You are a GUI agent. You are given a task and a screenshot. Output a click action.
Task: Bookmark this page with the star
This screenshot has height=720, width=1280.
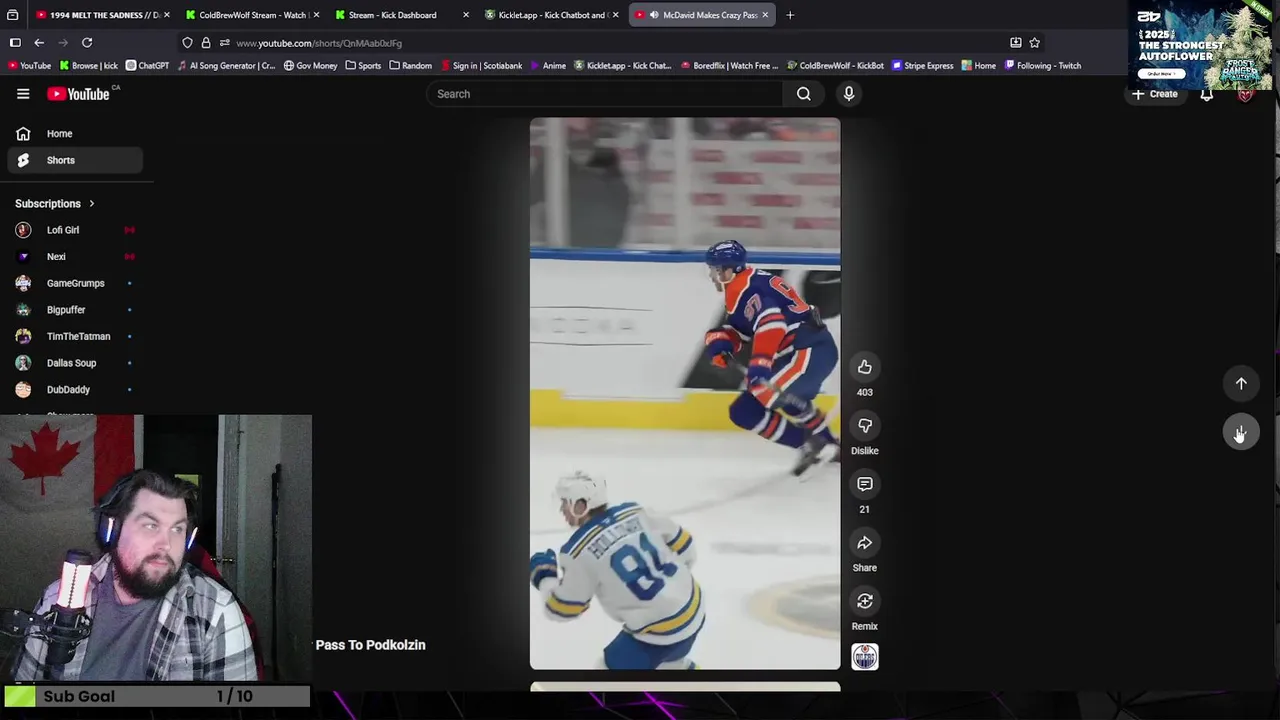[1035, 43]
